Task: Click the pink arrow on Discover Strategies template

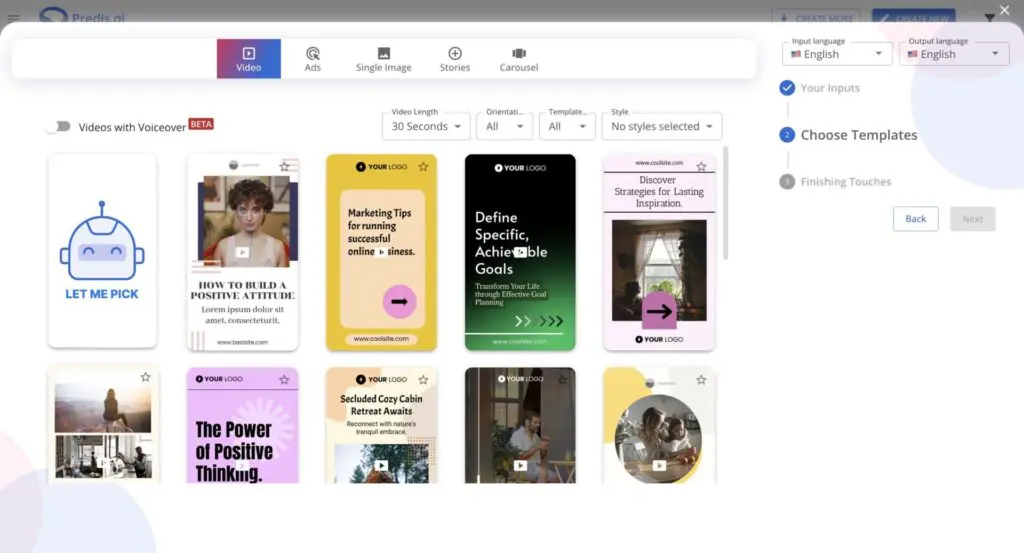Action: point(659,311)
